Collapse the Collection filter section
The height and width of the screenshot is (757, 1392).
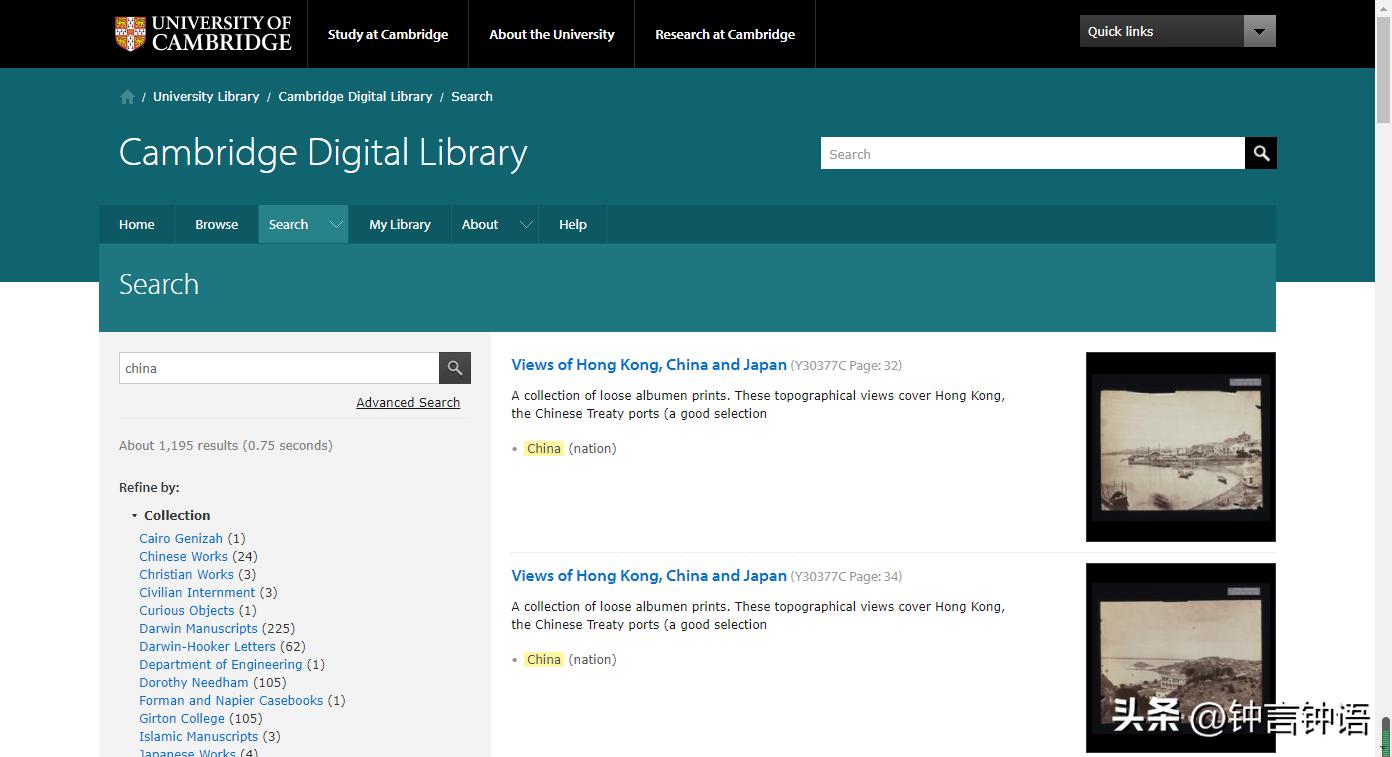coord(135,516)
